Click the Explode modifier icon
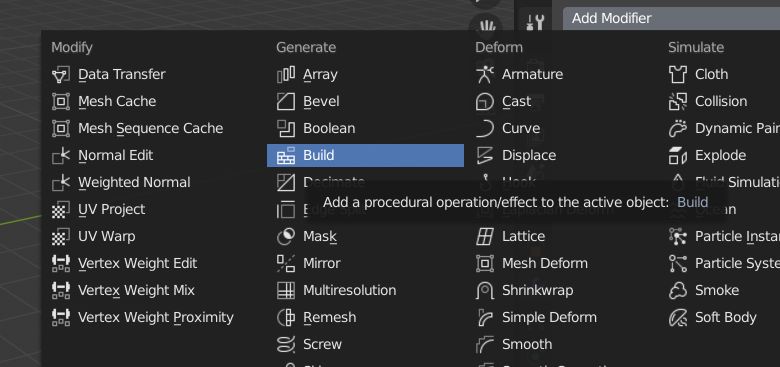 click(678, 156)
